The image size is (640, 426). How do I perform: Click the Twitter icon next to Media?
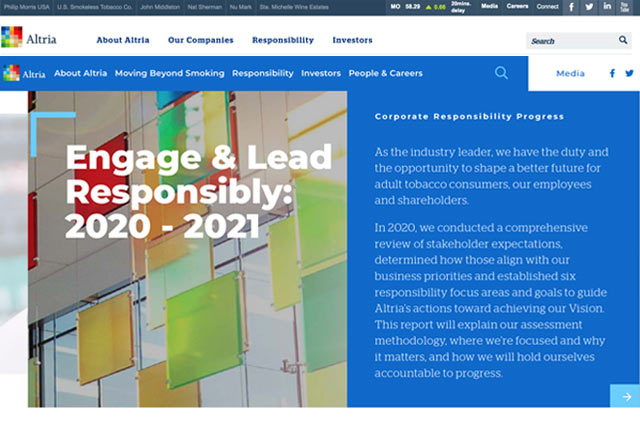(x=629, y=73)
